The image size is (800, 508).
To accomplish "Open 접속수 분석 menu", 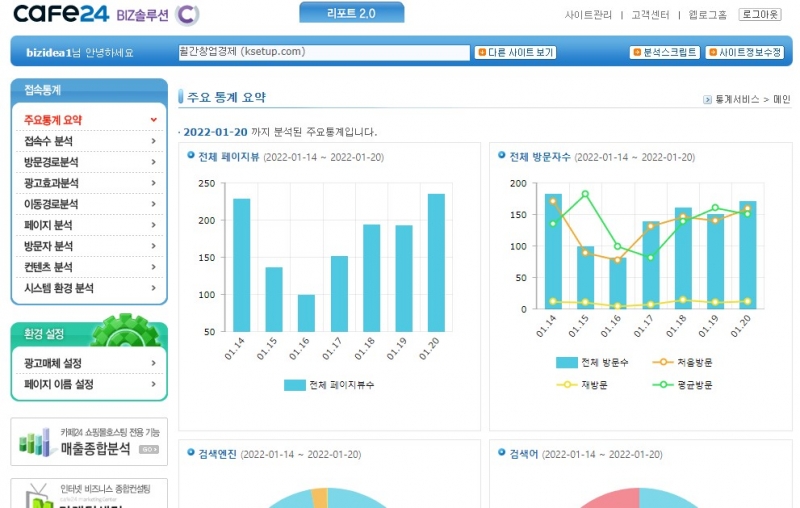I will point(48,141).
